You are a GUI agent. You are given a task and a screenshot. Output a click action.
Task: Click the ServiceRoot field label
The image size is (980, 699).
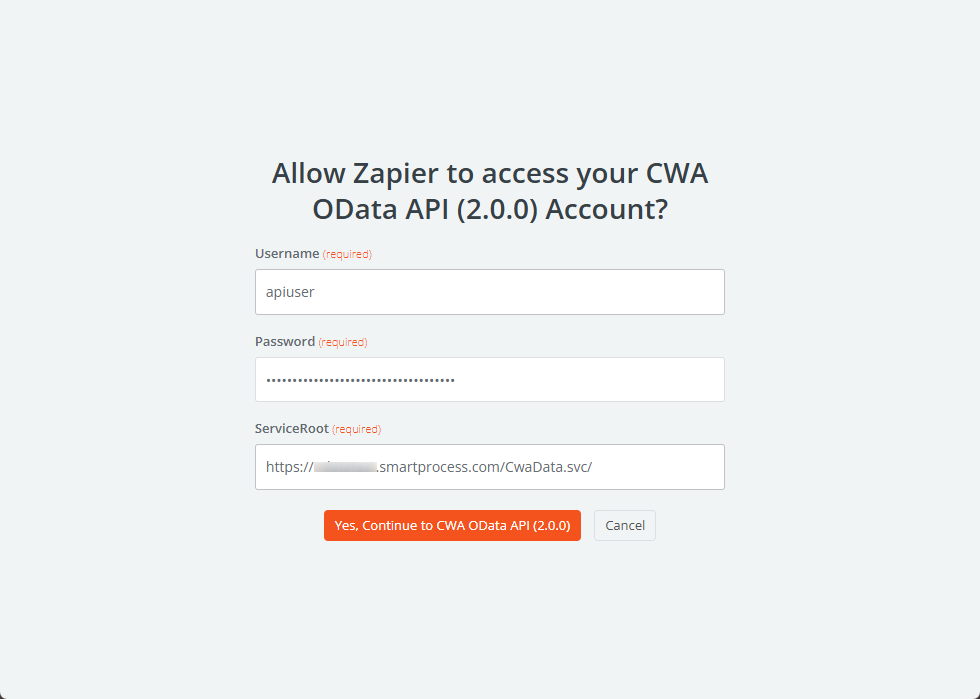292,429
